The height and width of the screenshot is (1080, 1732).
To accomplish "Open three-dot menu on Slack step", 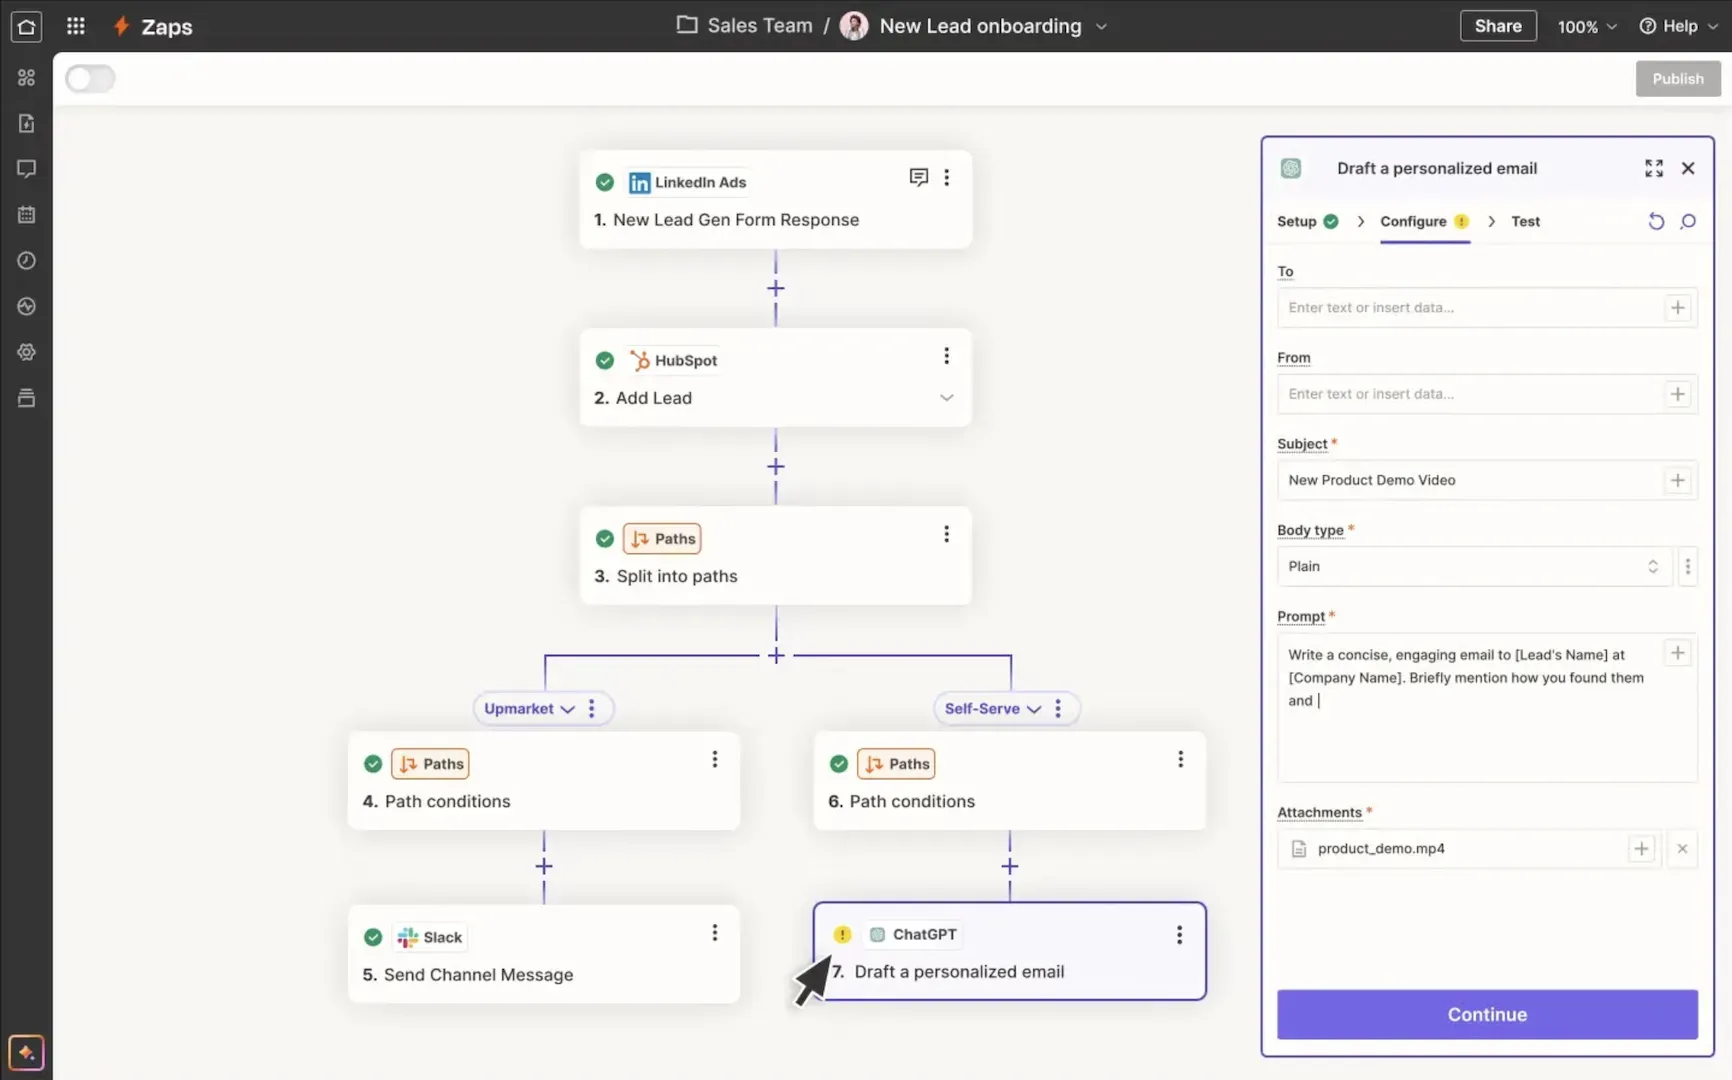I will point(714,932).
